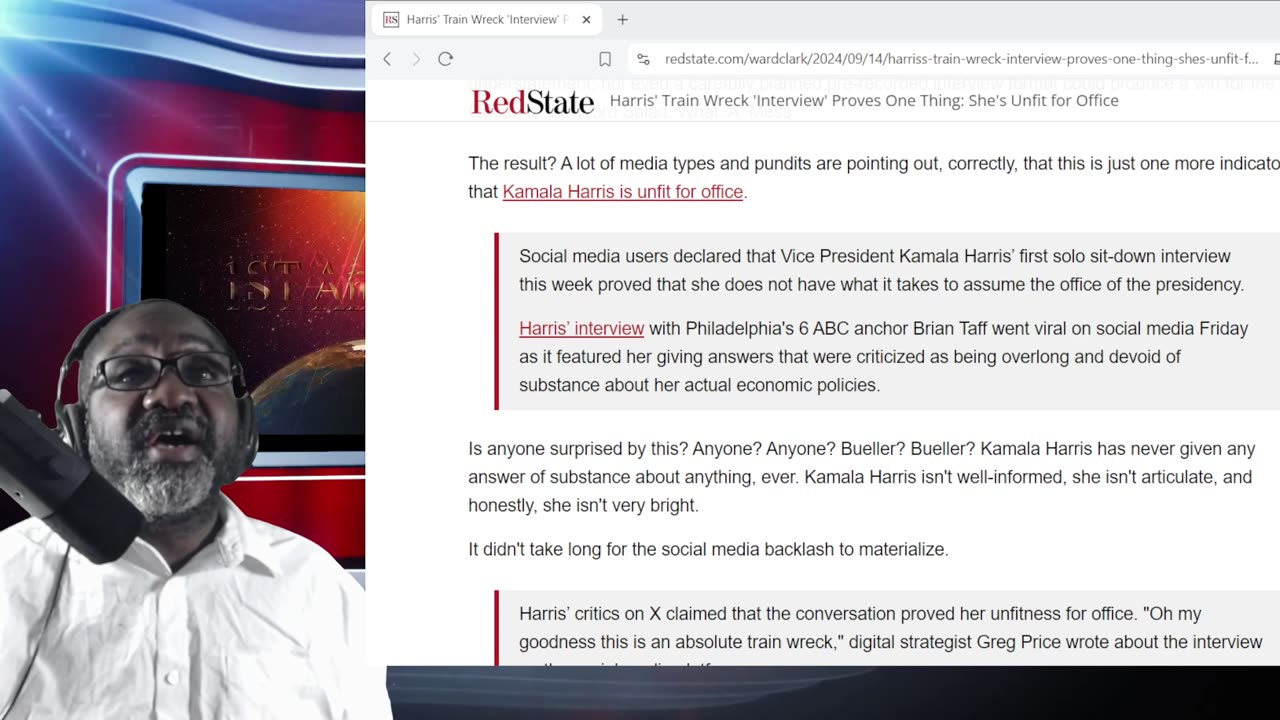
Task: Open 'Kamala Harris is unfit for office' link
Action: point(622,191)
